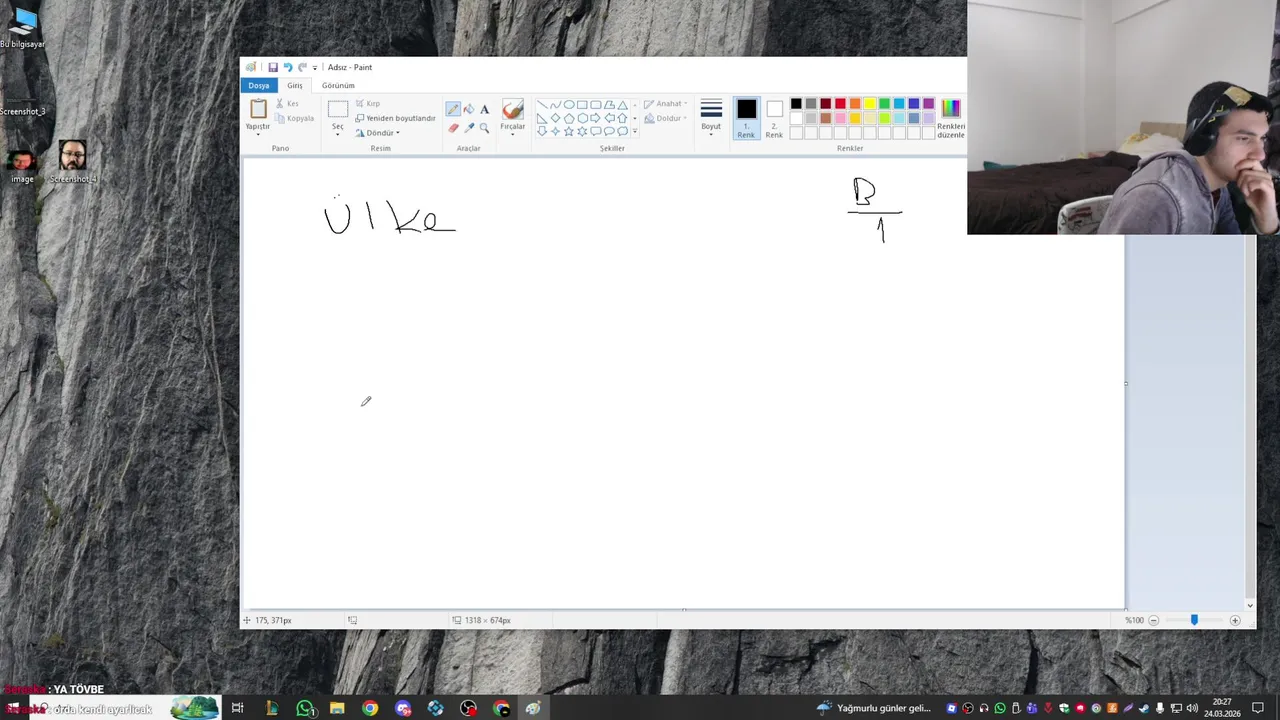Screen dimensions: 1280x720
Task: Select the five-point star shape
Action: [x=569, y=131]
